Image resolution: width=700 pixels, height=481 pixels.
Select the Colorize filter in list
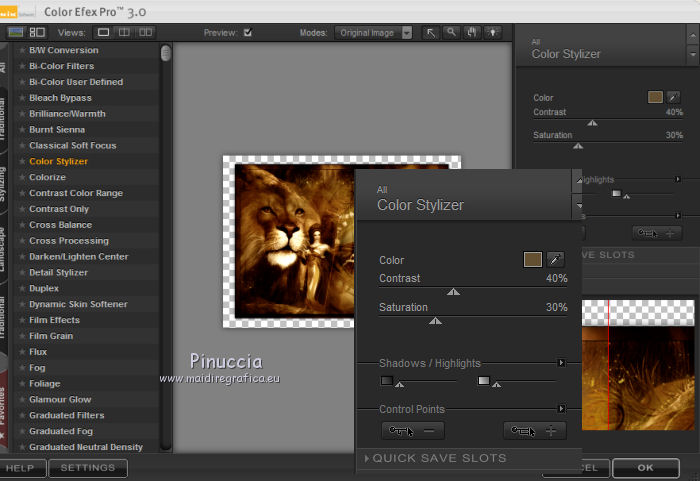[47, 177]
